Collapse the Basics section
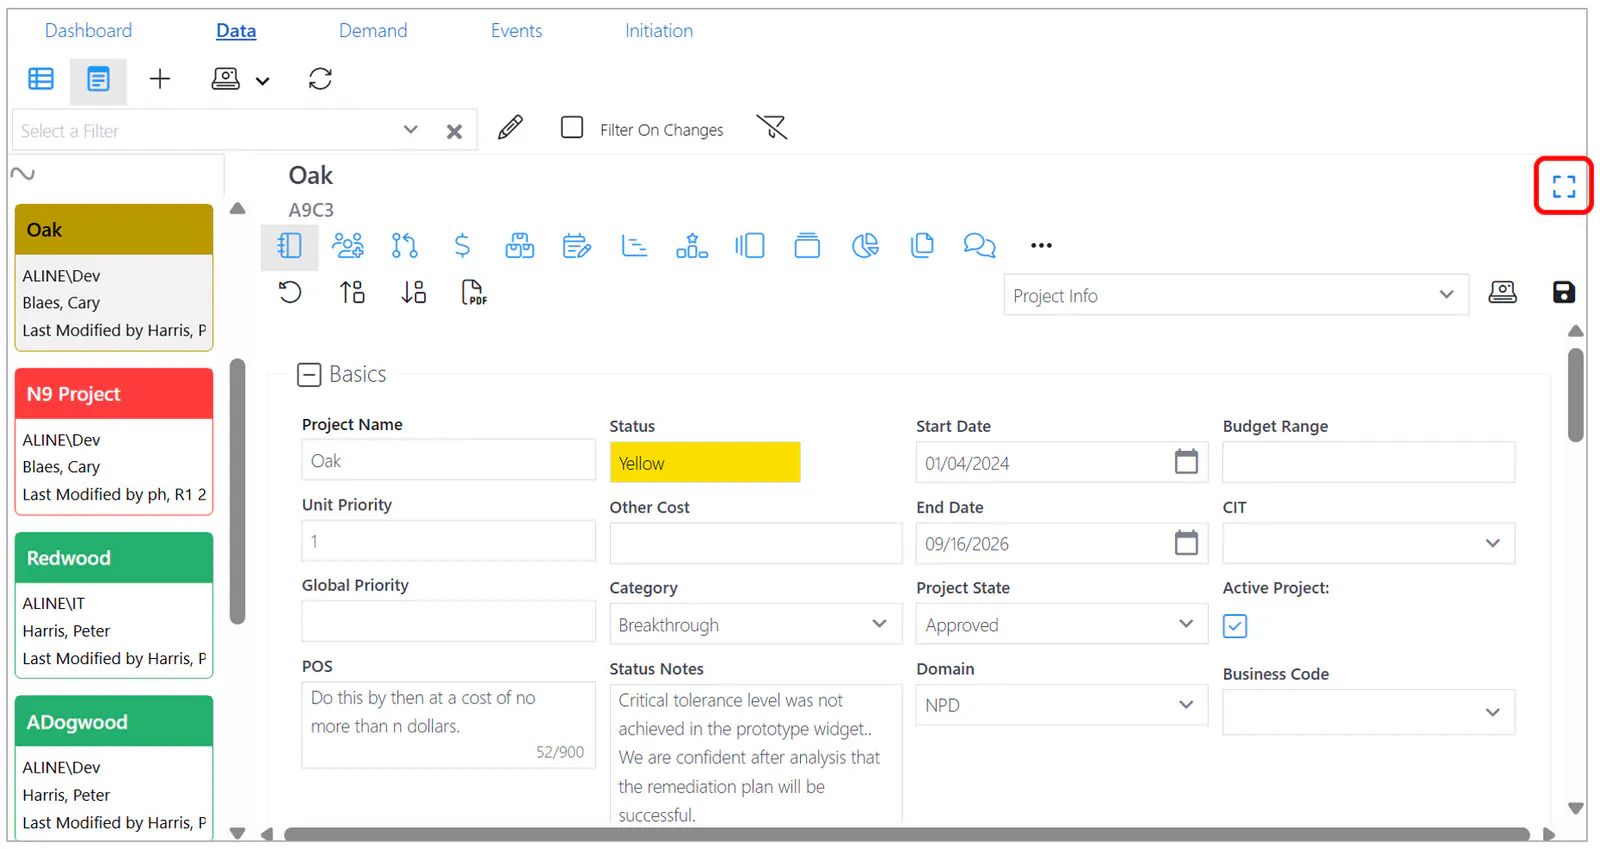 309,374
